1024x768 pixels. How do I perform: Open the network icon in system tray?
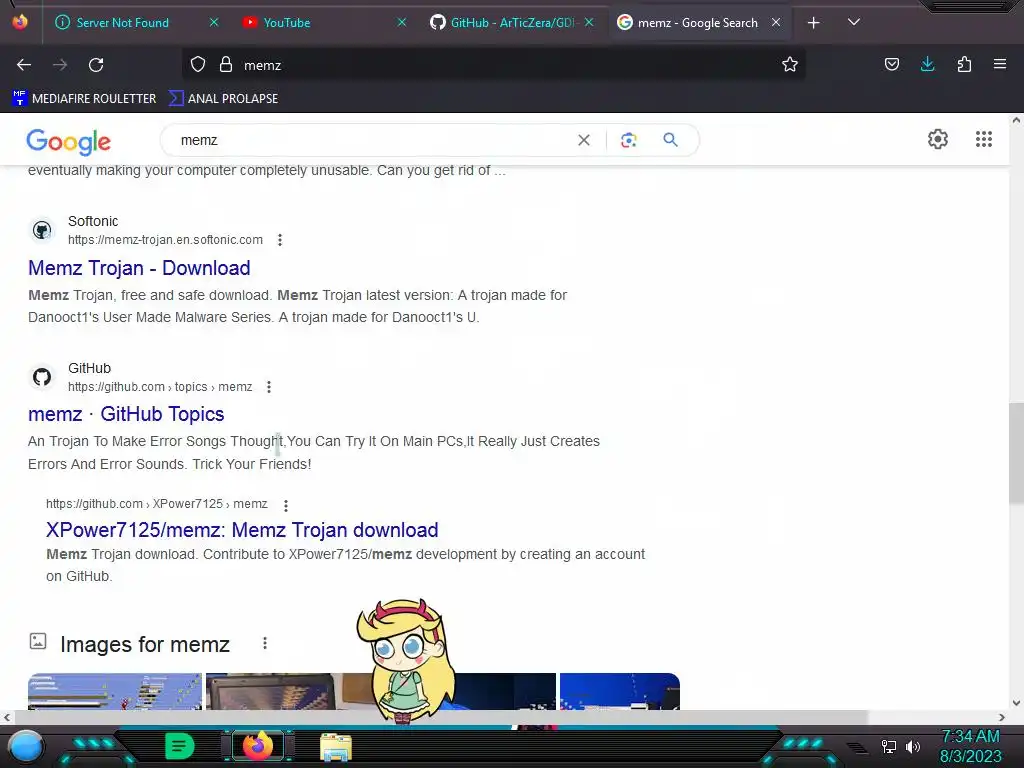click(x=888, y=746)
